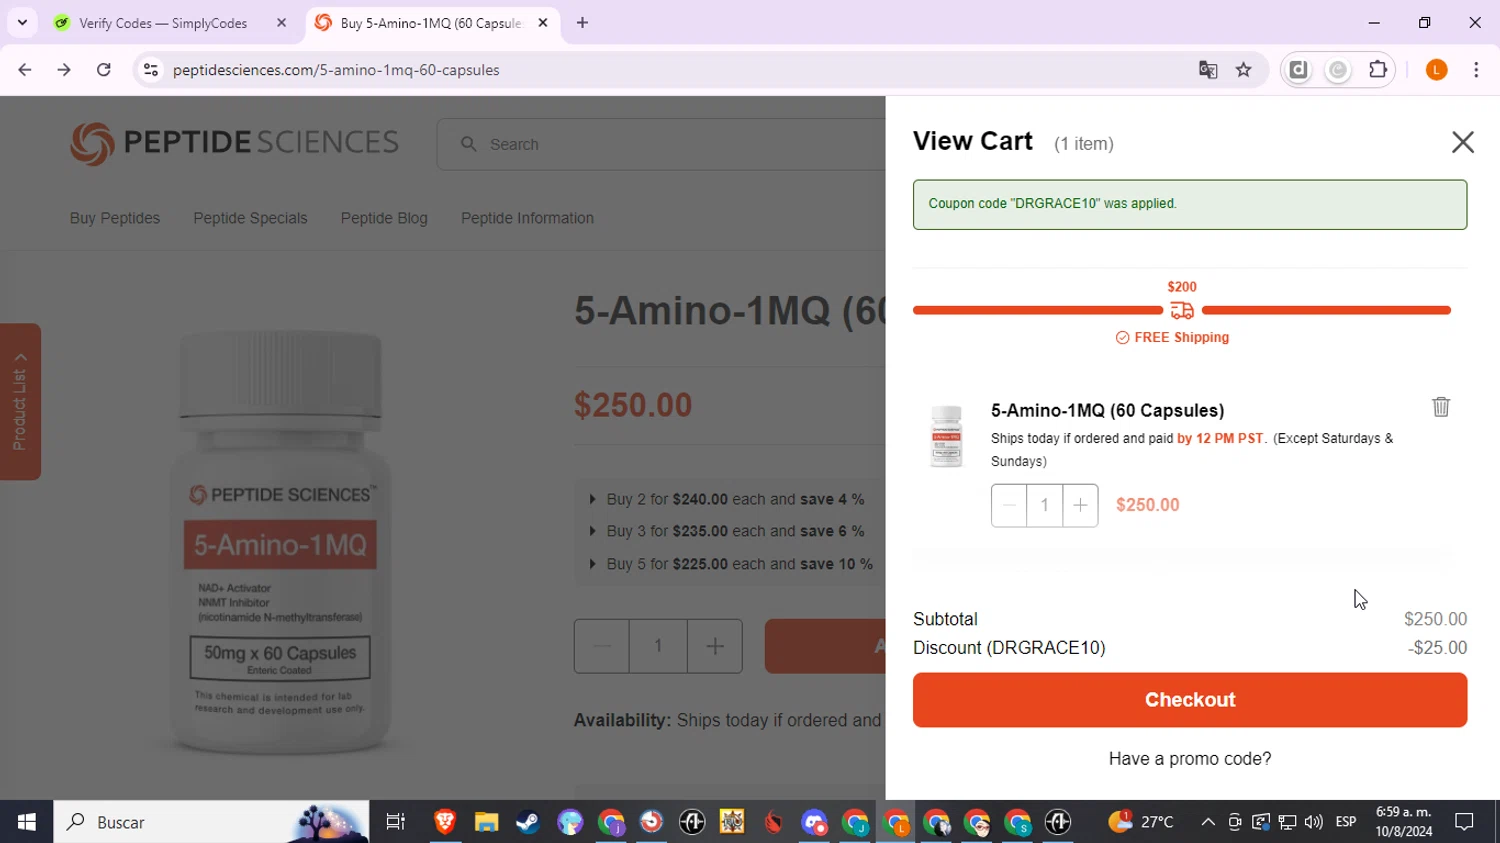The width and height of the screenshot is (1500, 843).
Task: Expand "Buy 2 for $240.00" offer
Action: pos(728,499)
